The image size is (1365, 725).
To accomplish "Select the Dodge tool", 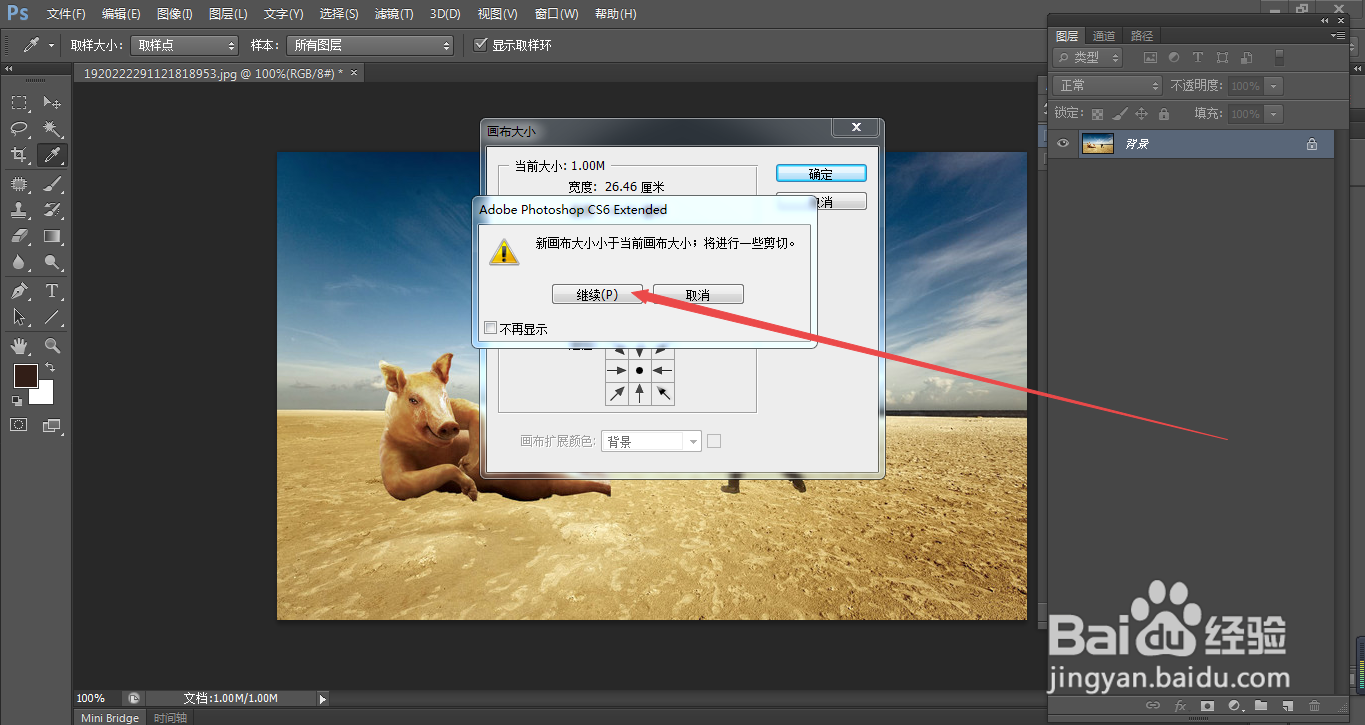I will 52,263.
